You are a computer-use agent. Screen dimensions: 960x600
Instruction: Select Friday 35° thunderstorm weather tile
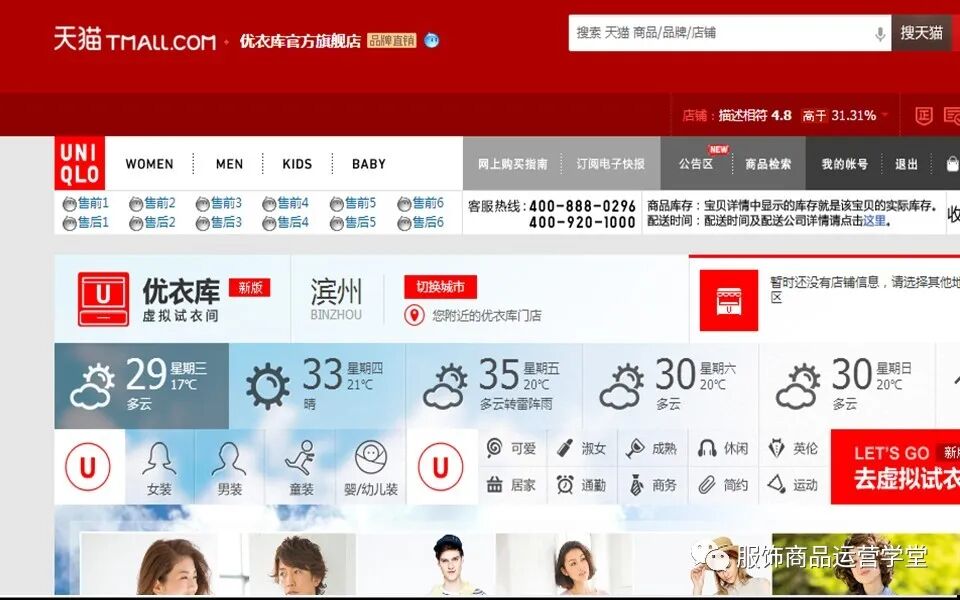click(x=494, y=386)
